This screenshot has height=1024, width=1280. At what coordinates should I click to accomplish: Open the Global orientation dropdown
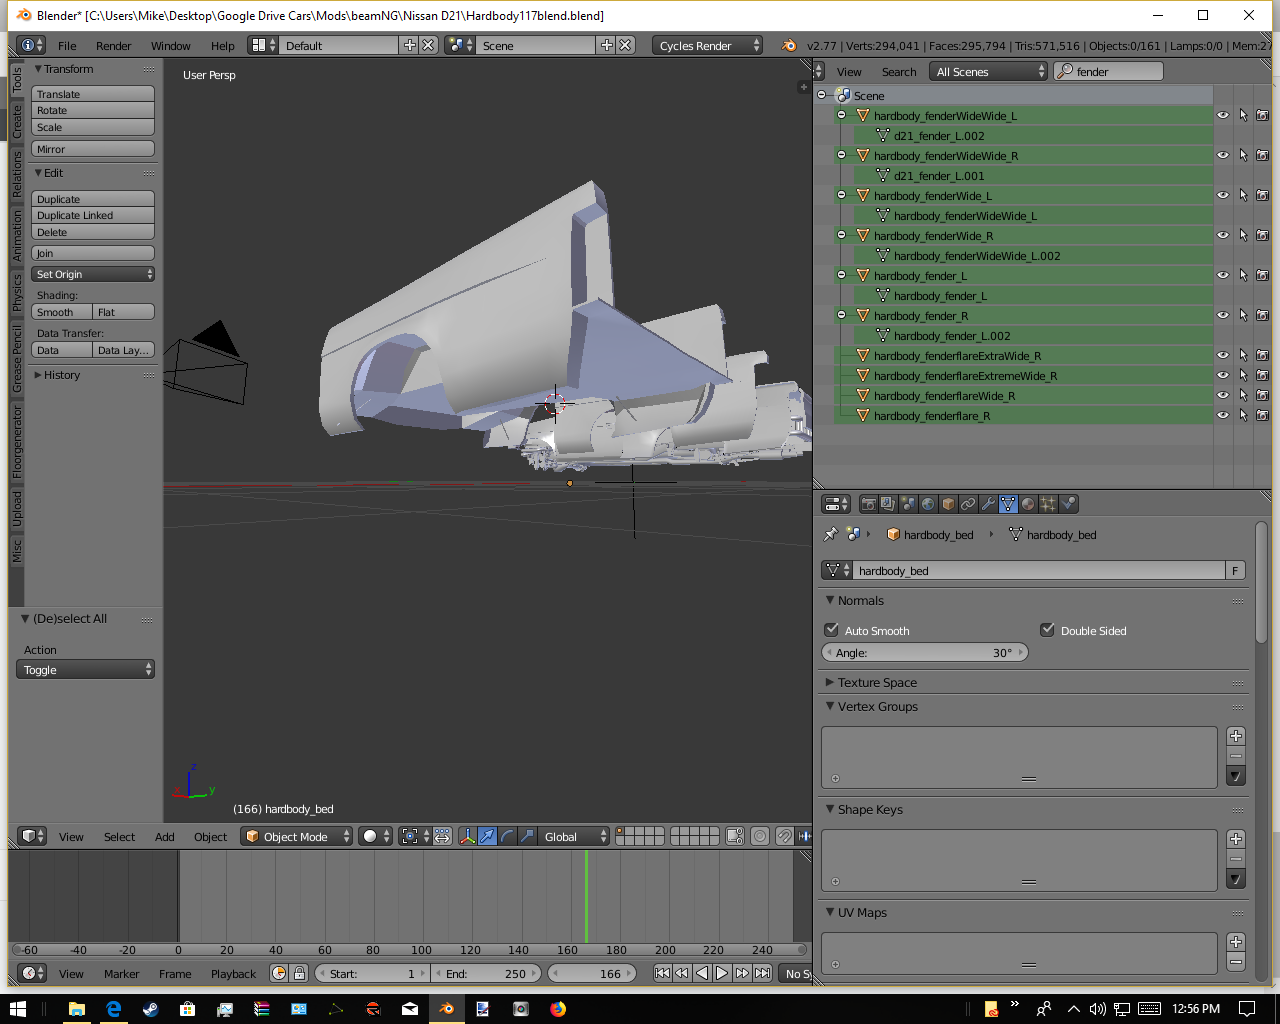tap(574, 836)
